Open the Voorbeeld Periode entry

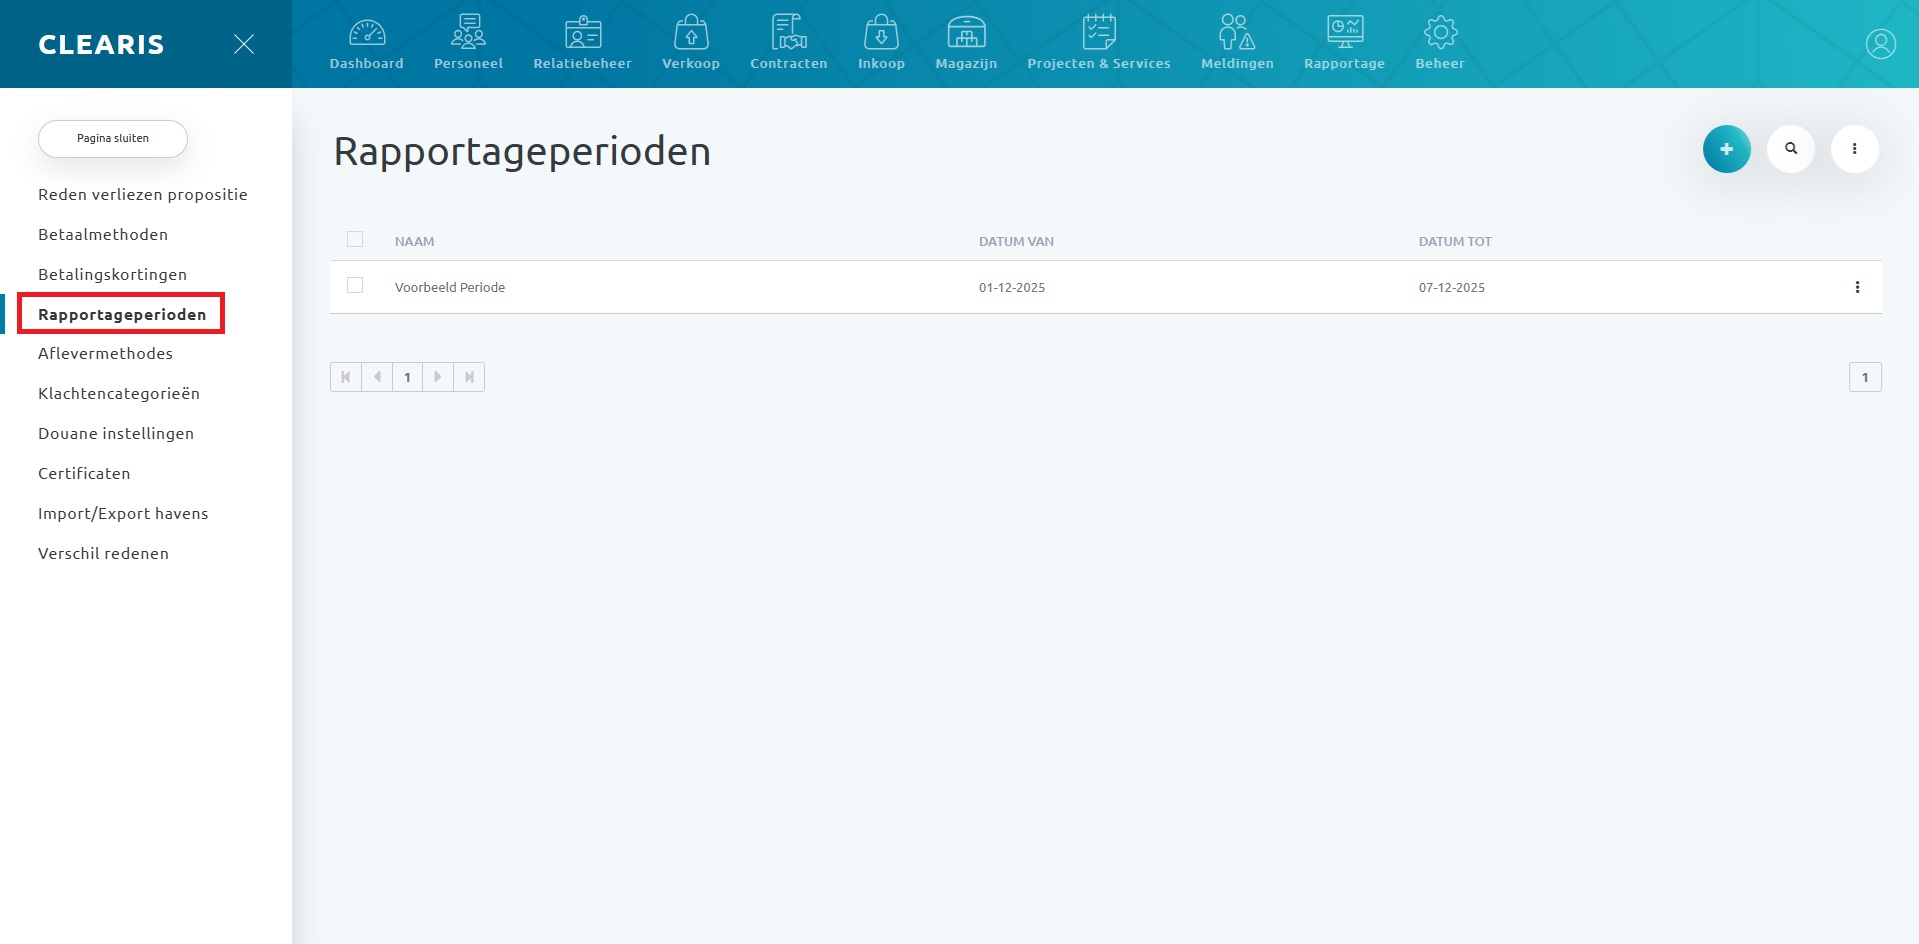[x=450, y=287]
